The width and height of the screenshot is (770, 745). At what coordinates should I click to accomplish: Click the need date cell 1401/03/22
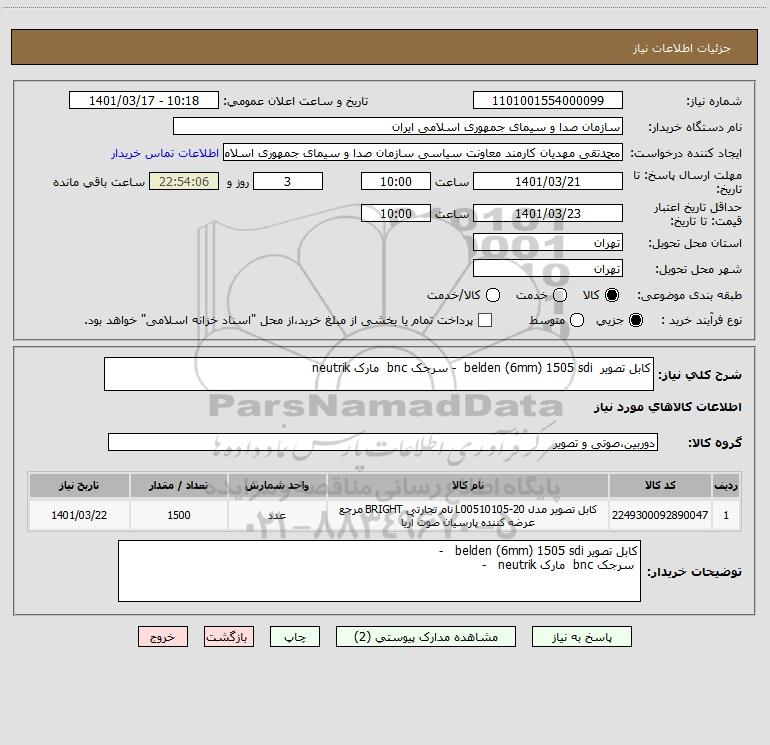(79, 515)
